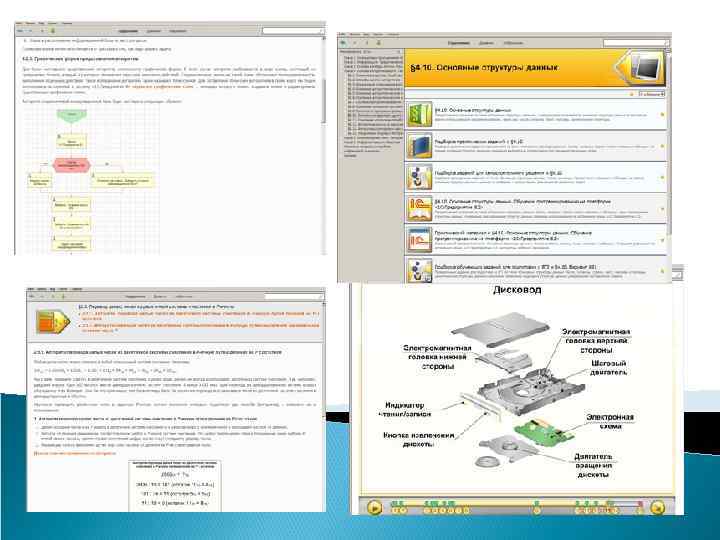Click the star icon beside the filter dropdown
The height and width of the screenshot is (540, 720).
click(631, 94)
